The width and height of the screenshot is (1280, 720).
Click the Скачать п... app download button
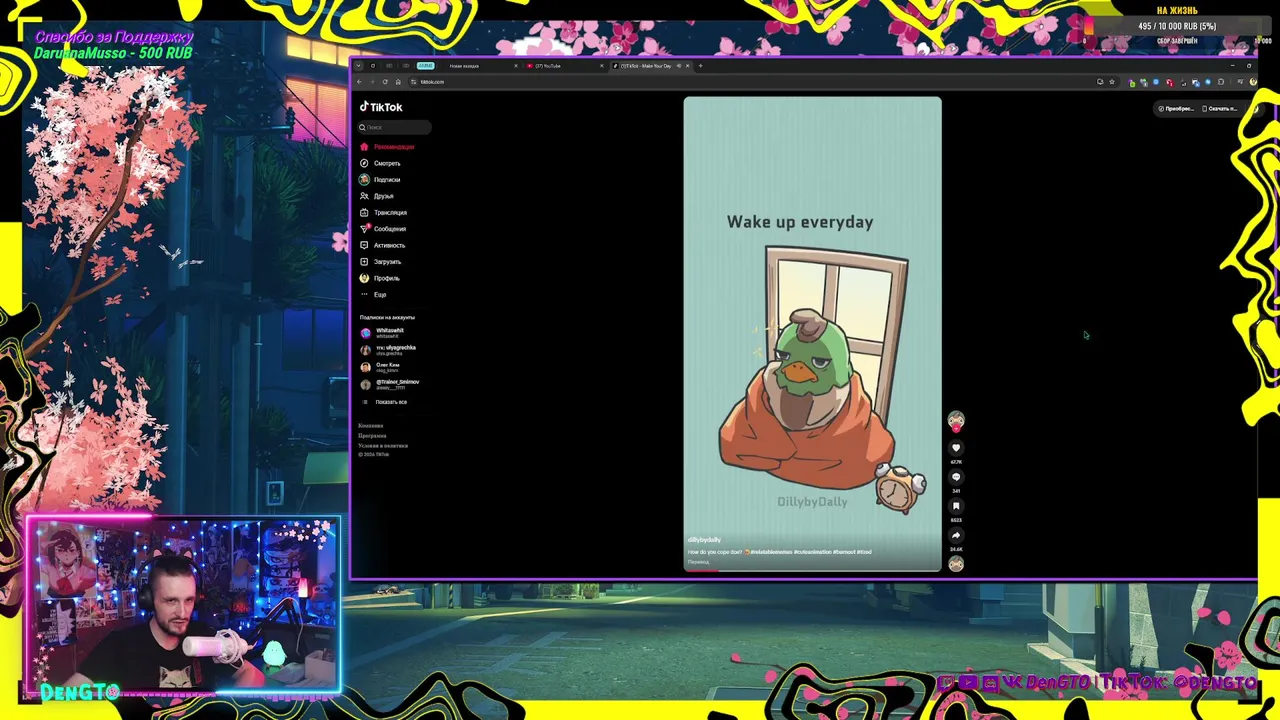coord(1220,109)
